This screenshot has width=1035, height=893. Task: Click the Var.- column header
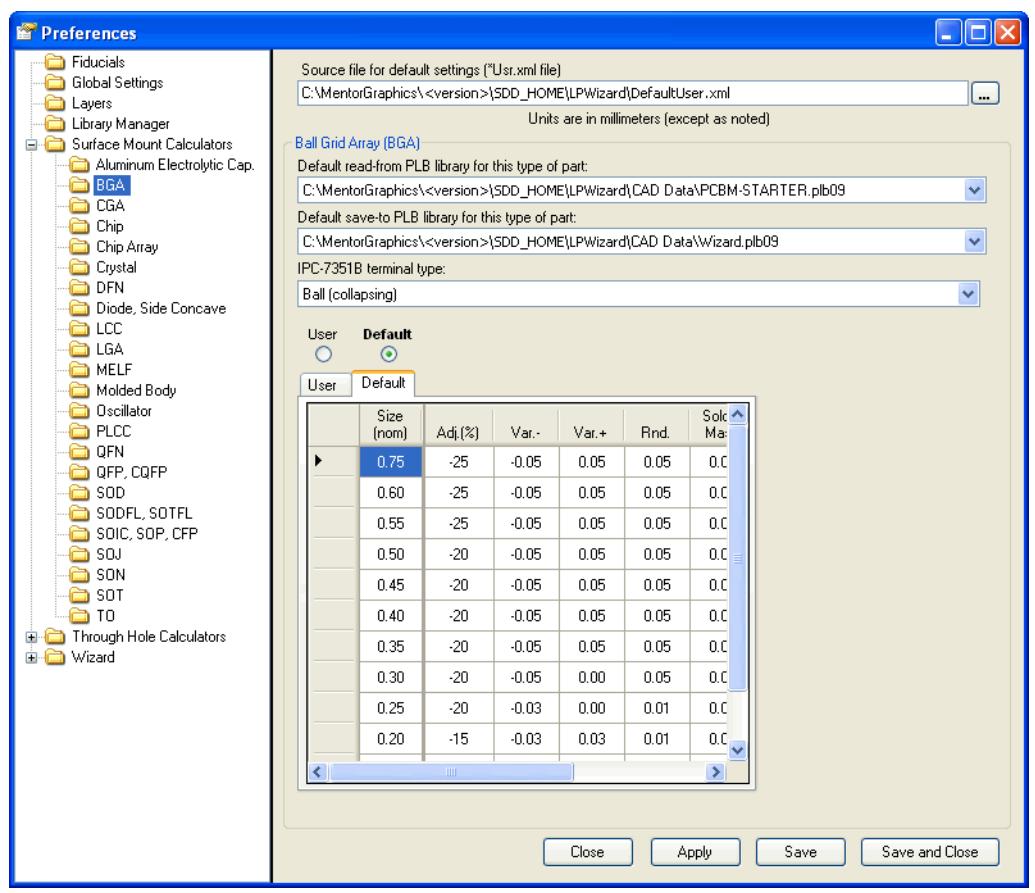coord(525,424)
